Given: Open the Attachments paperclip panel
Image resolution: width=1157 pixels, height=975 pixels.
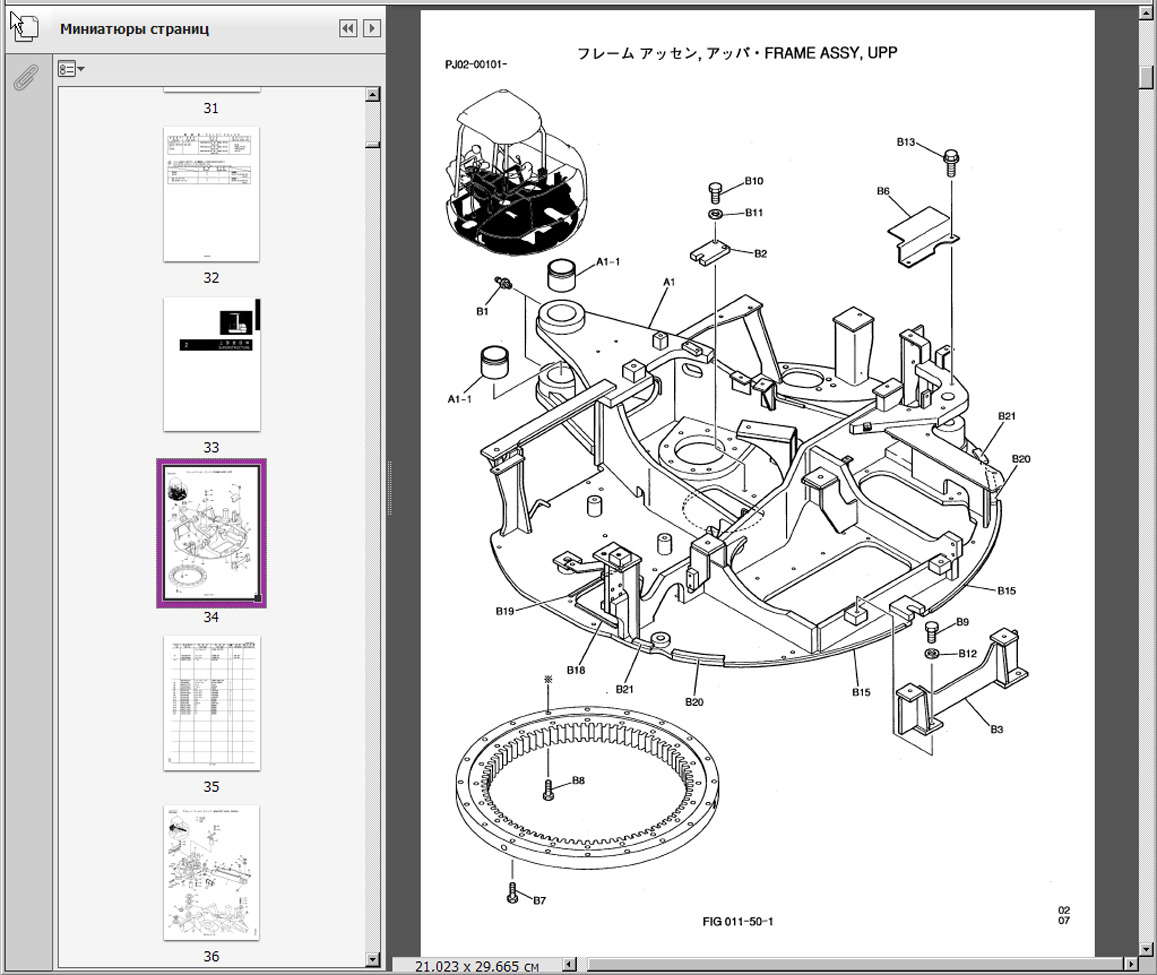Looking at the screenshot, I should coord(25,77).
